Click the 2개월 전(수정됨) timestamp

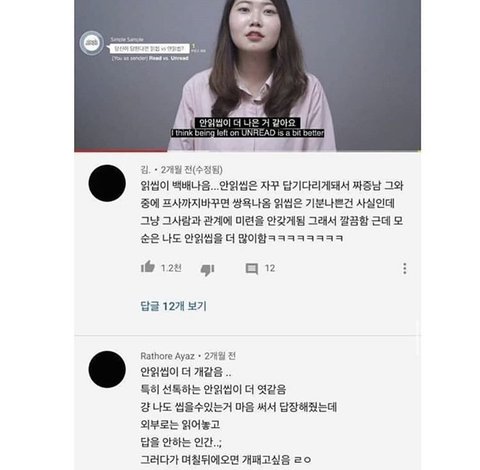pos(192,170)
